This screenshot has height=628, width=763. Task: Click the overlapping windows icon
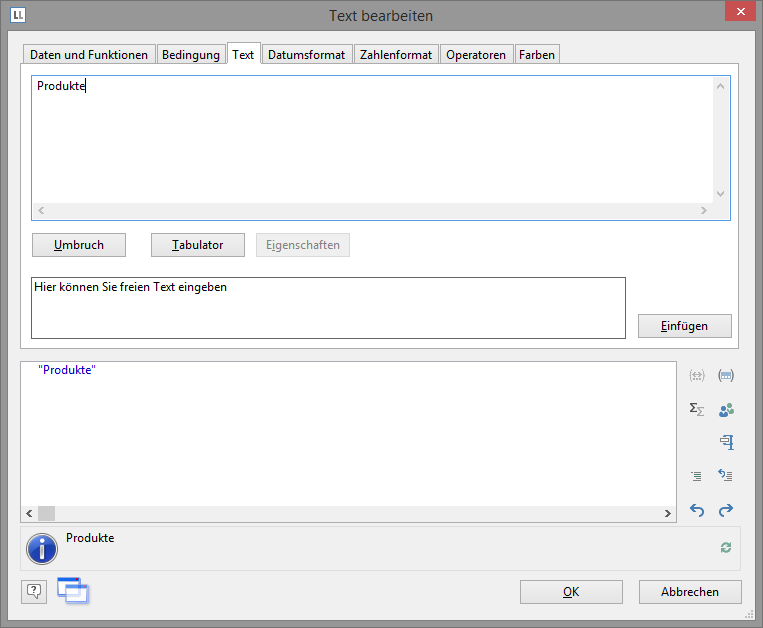pos(72,591)
